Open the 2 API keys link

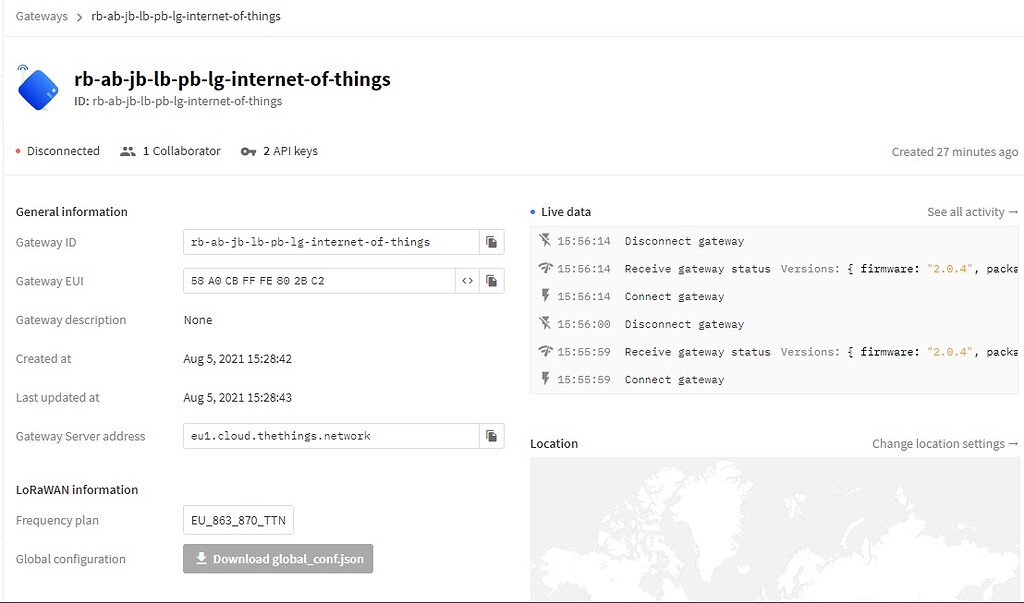290,151
